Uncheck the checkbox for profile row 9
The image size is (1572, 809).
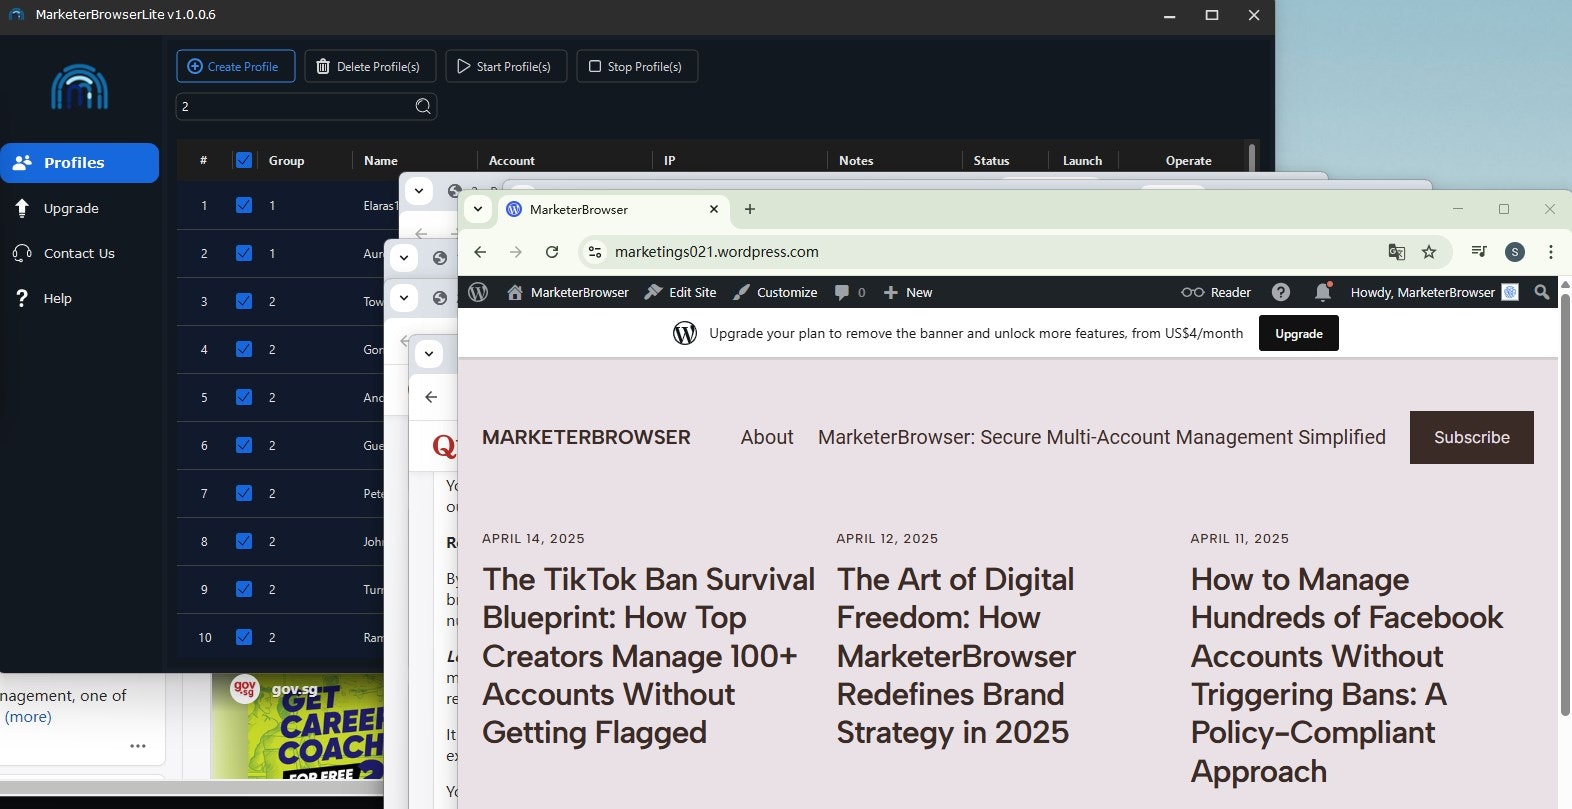(243, 589)
